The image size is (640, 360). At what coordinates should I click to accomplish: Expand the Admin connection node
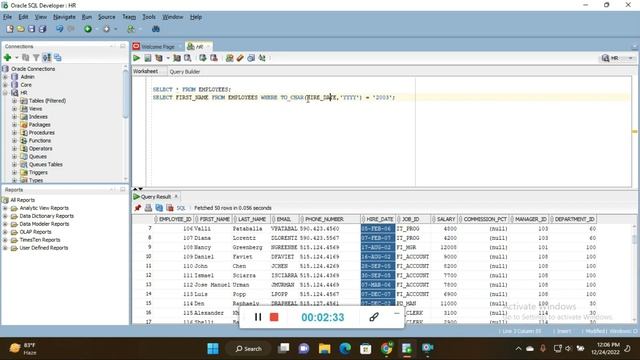tap(5, 77)
